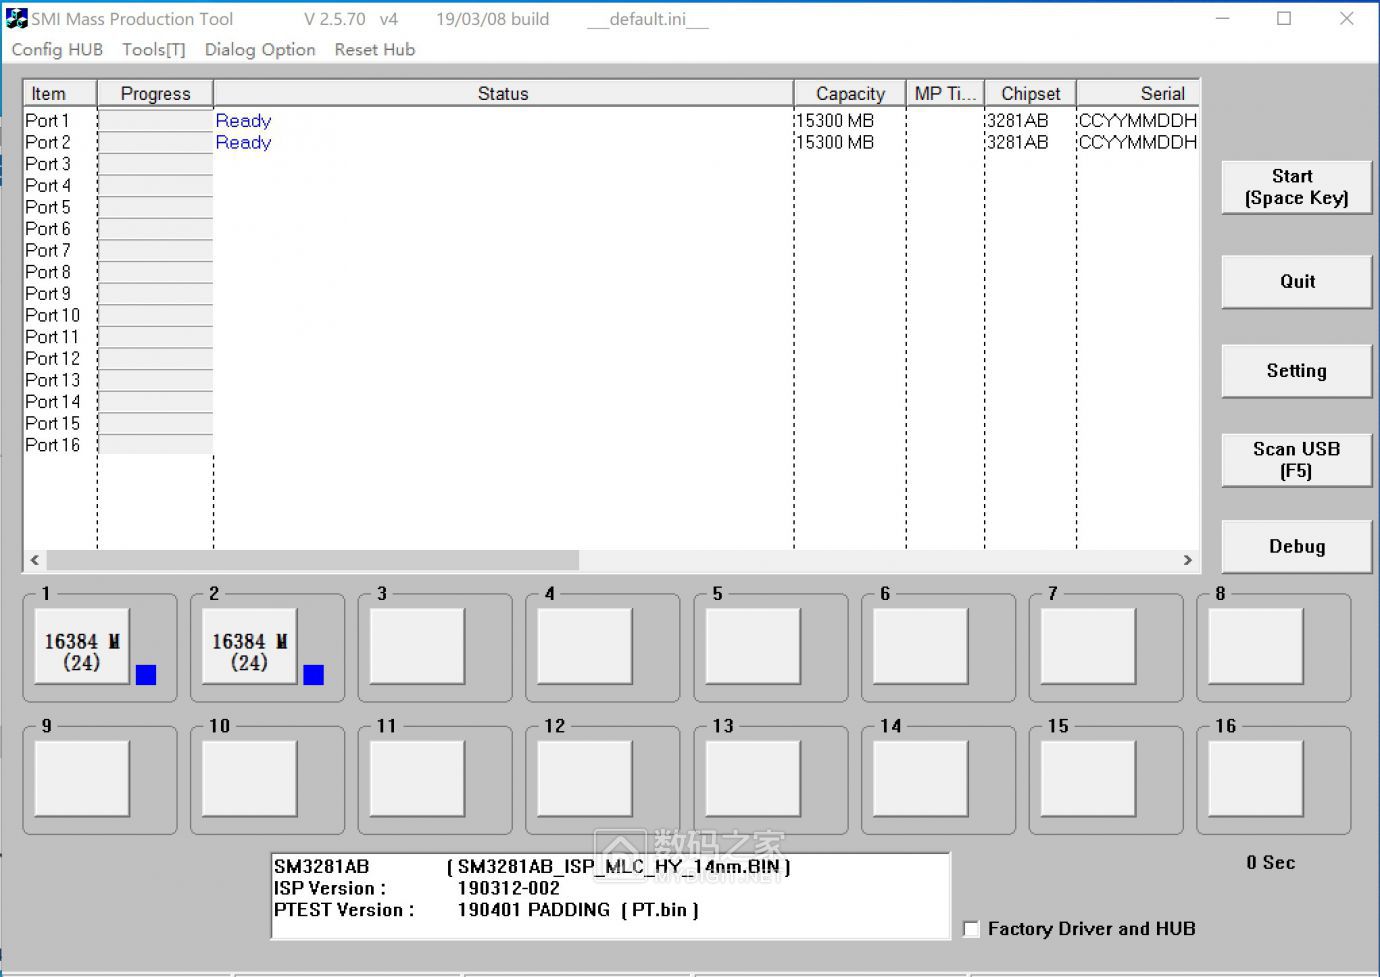Viewport: 1380px width, 977px height.
Task: Enable Factory Driver and HUB checkbox
Action: click(x=971, y=929)
